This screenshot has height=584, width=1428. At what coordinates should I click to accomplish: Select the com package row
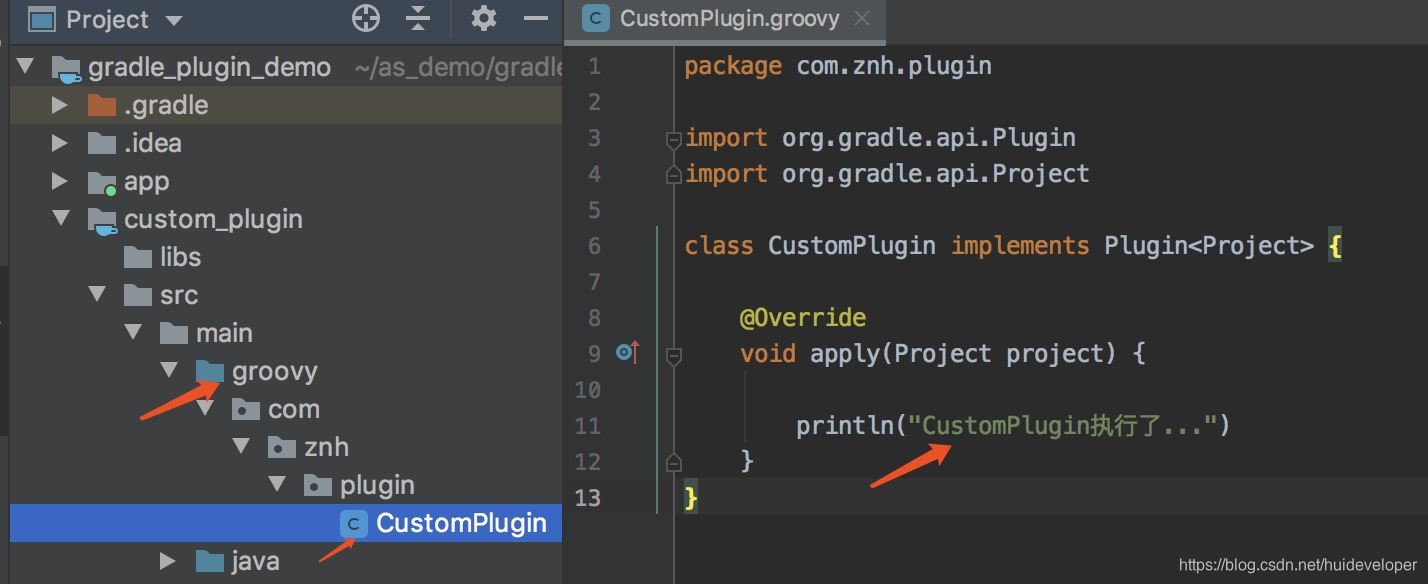tap(286, 409)
